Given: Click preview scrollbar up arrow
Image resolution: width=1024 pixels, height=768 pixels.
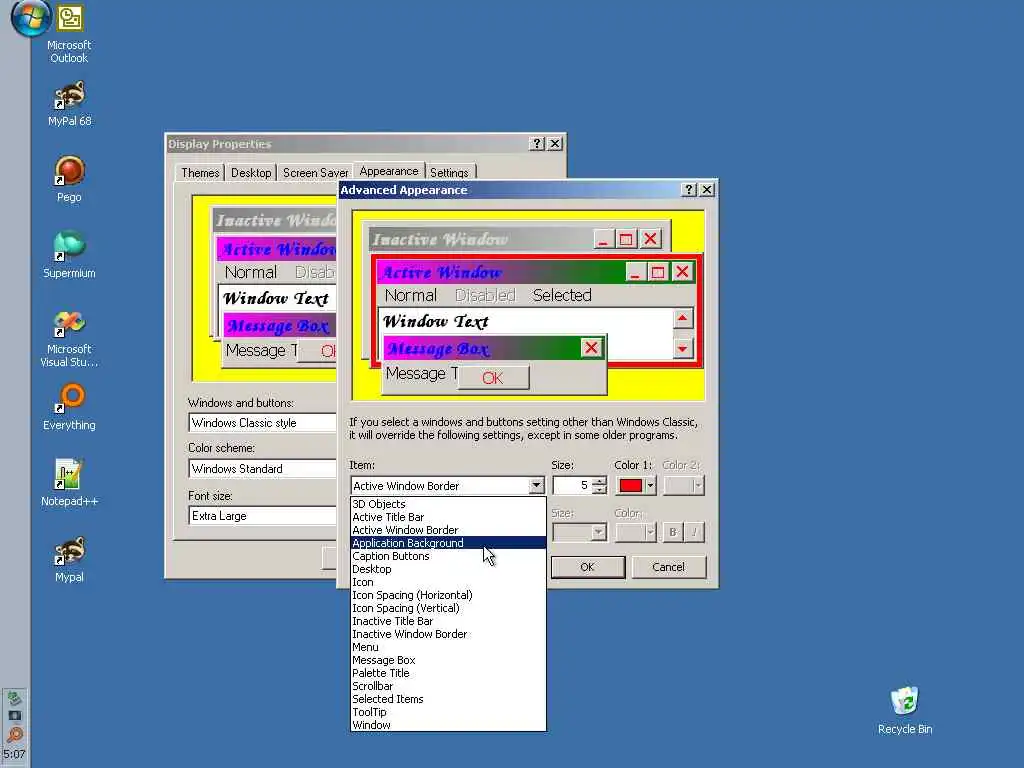Looking at the screenshot, I should pyautogui.click(x=682, y=319).
